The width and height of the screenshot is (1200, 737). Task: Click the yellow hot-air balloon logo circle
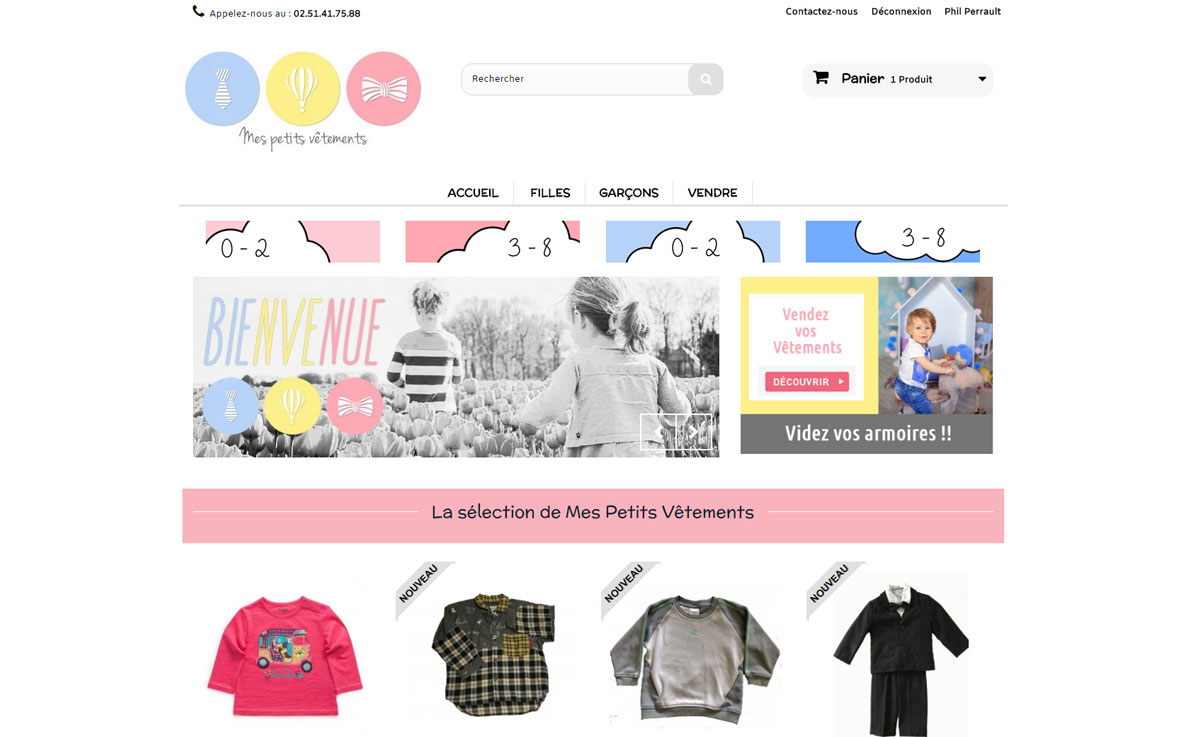[303, 89]
